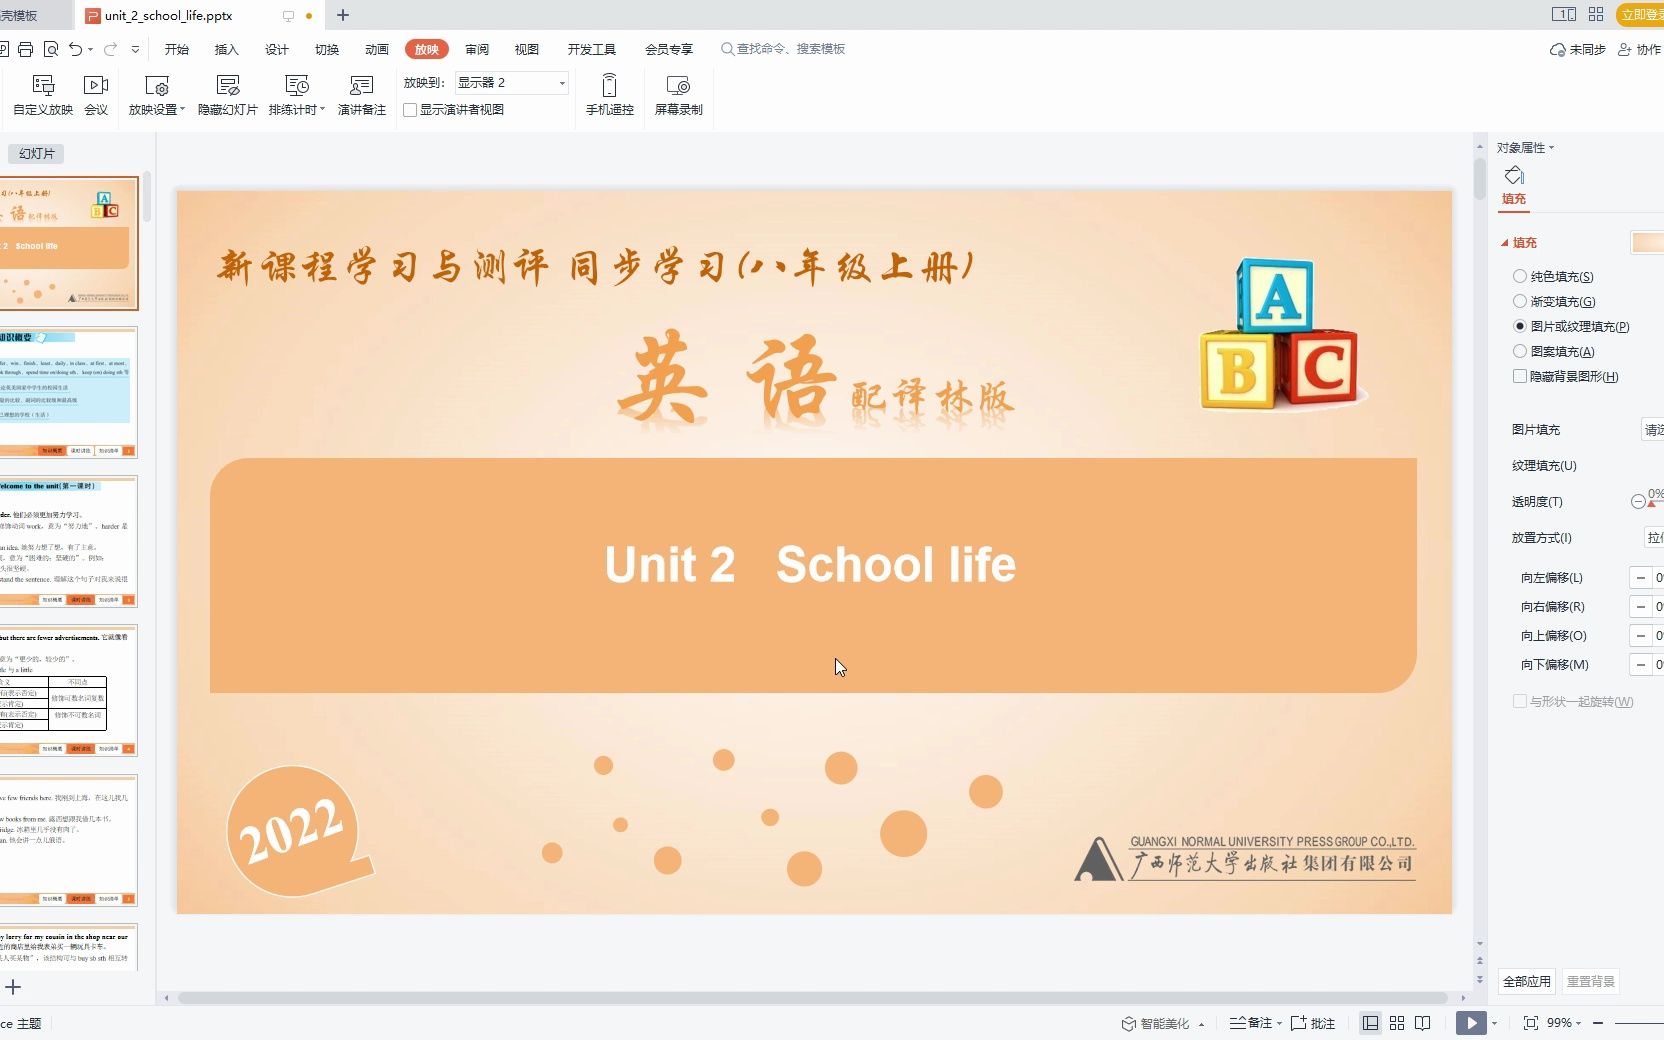
Task: Click the Not Synced (未同步) cloud icon
Action: pos(1577,49)
